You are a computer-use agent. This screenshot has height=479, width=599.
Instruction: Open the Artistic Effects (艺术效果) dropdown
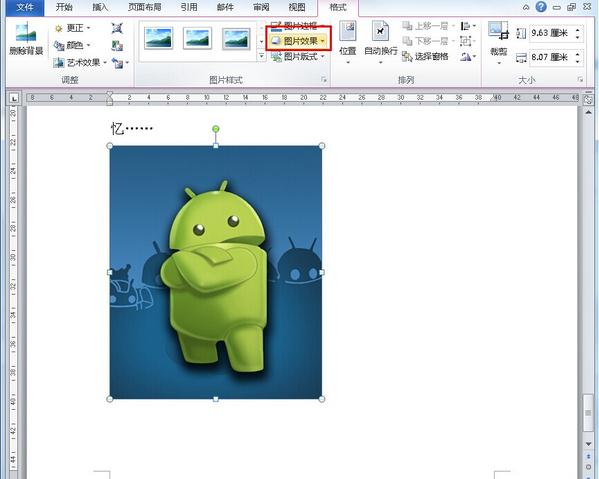click(x=80, y=63)
